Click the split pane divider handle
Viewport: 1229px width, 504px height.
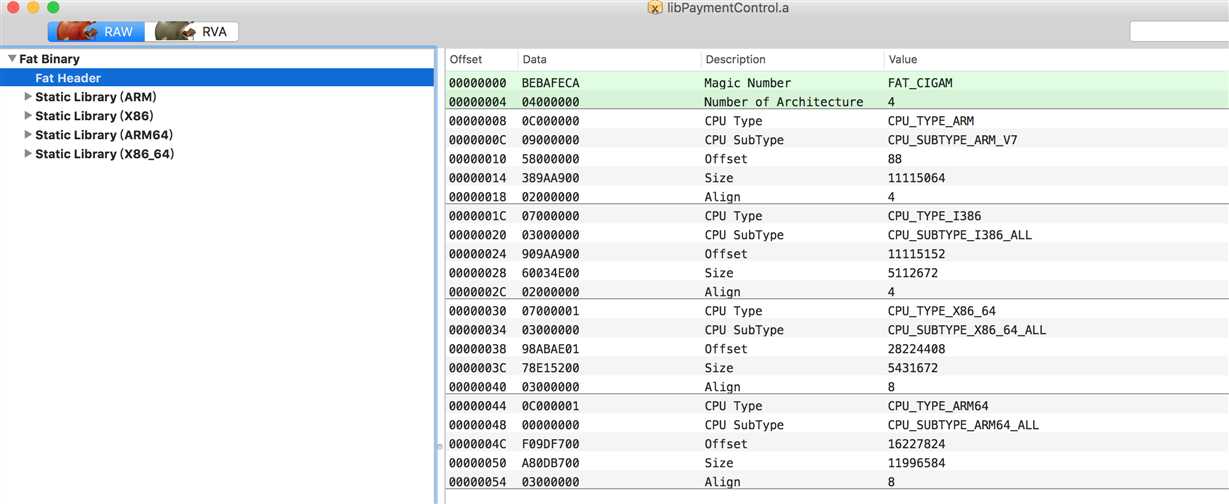coord(438,446)
